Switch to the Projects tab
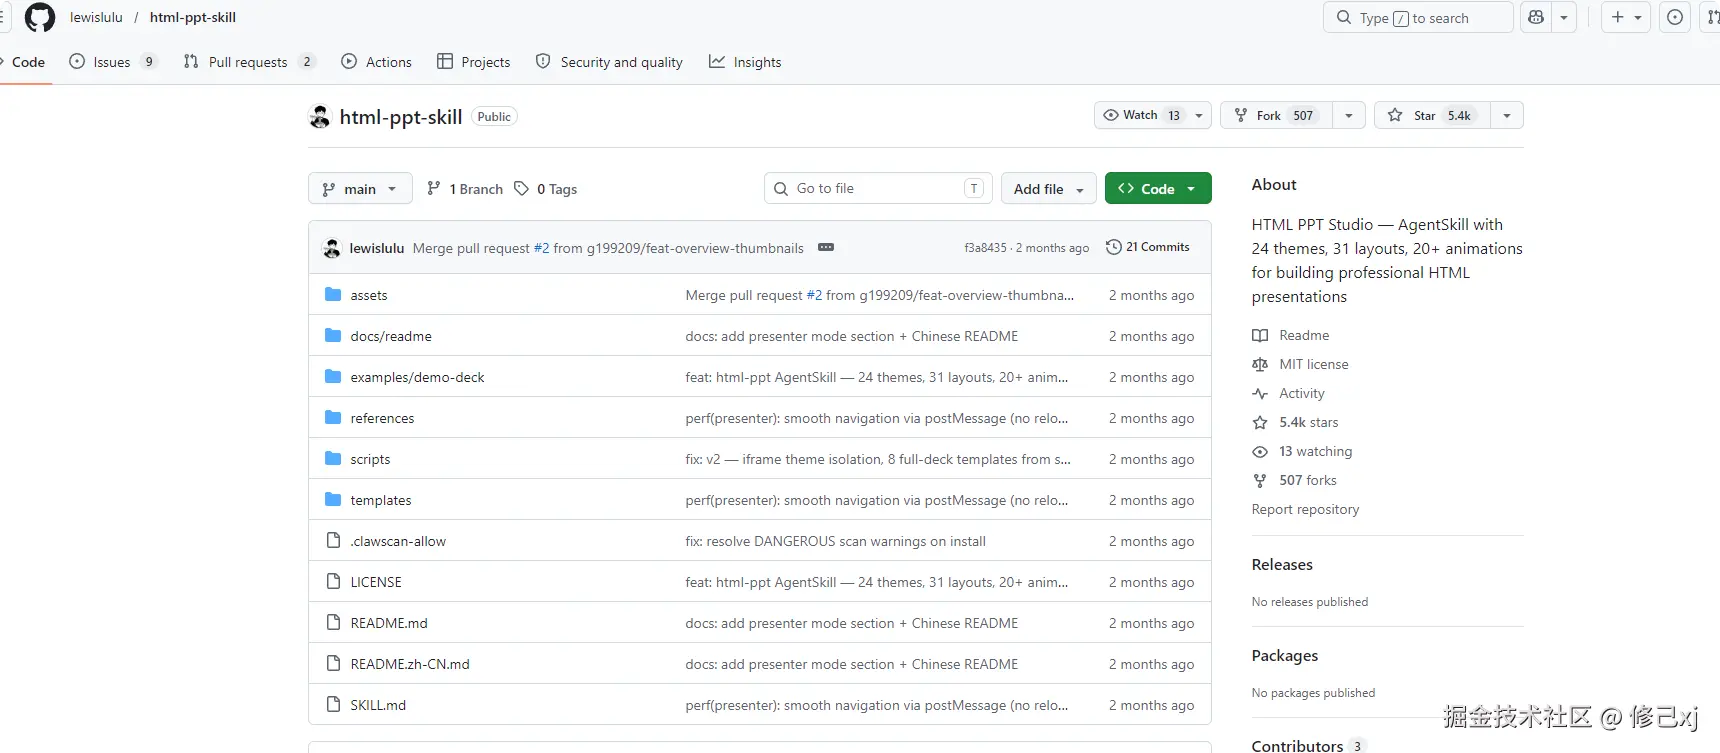The width and height of the screenshot is (1720, 753). [x=474, y=62]
